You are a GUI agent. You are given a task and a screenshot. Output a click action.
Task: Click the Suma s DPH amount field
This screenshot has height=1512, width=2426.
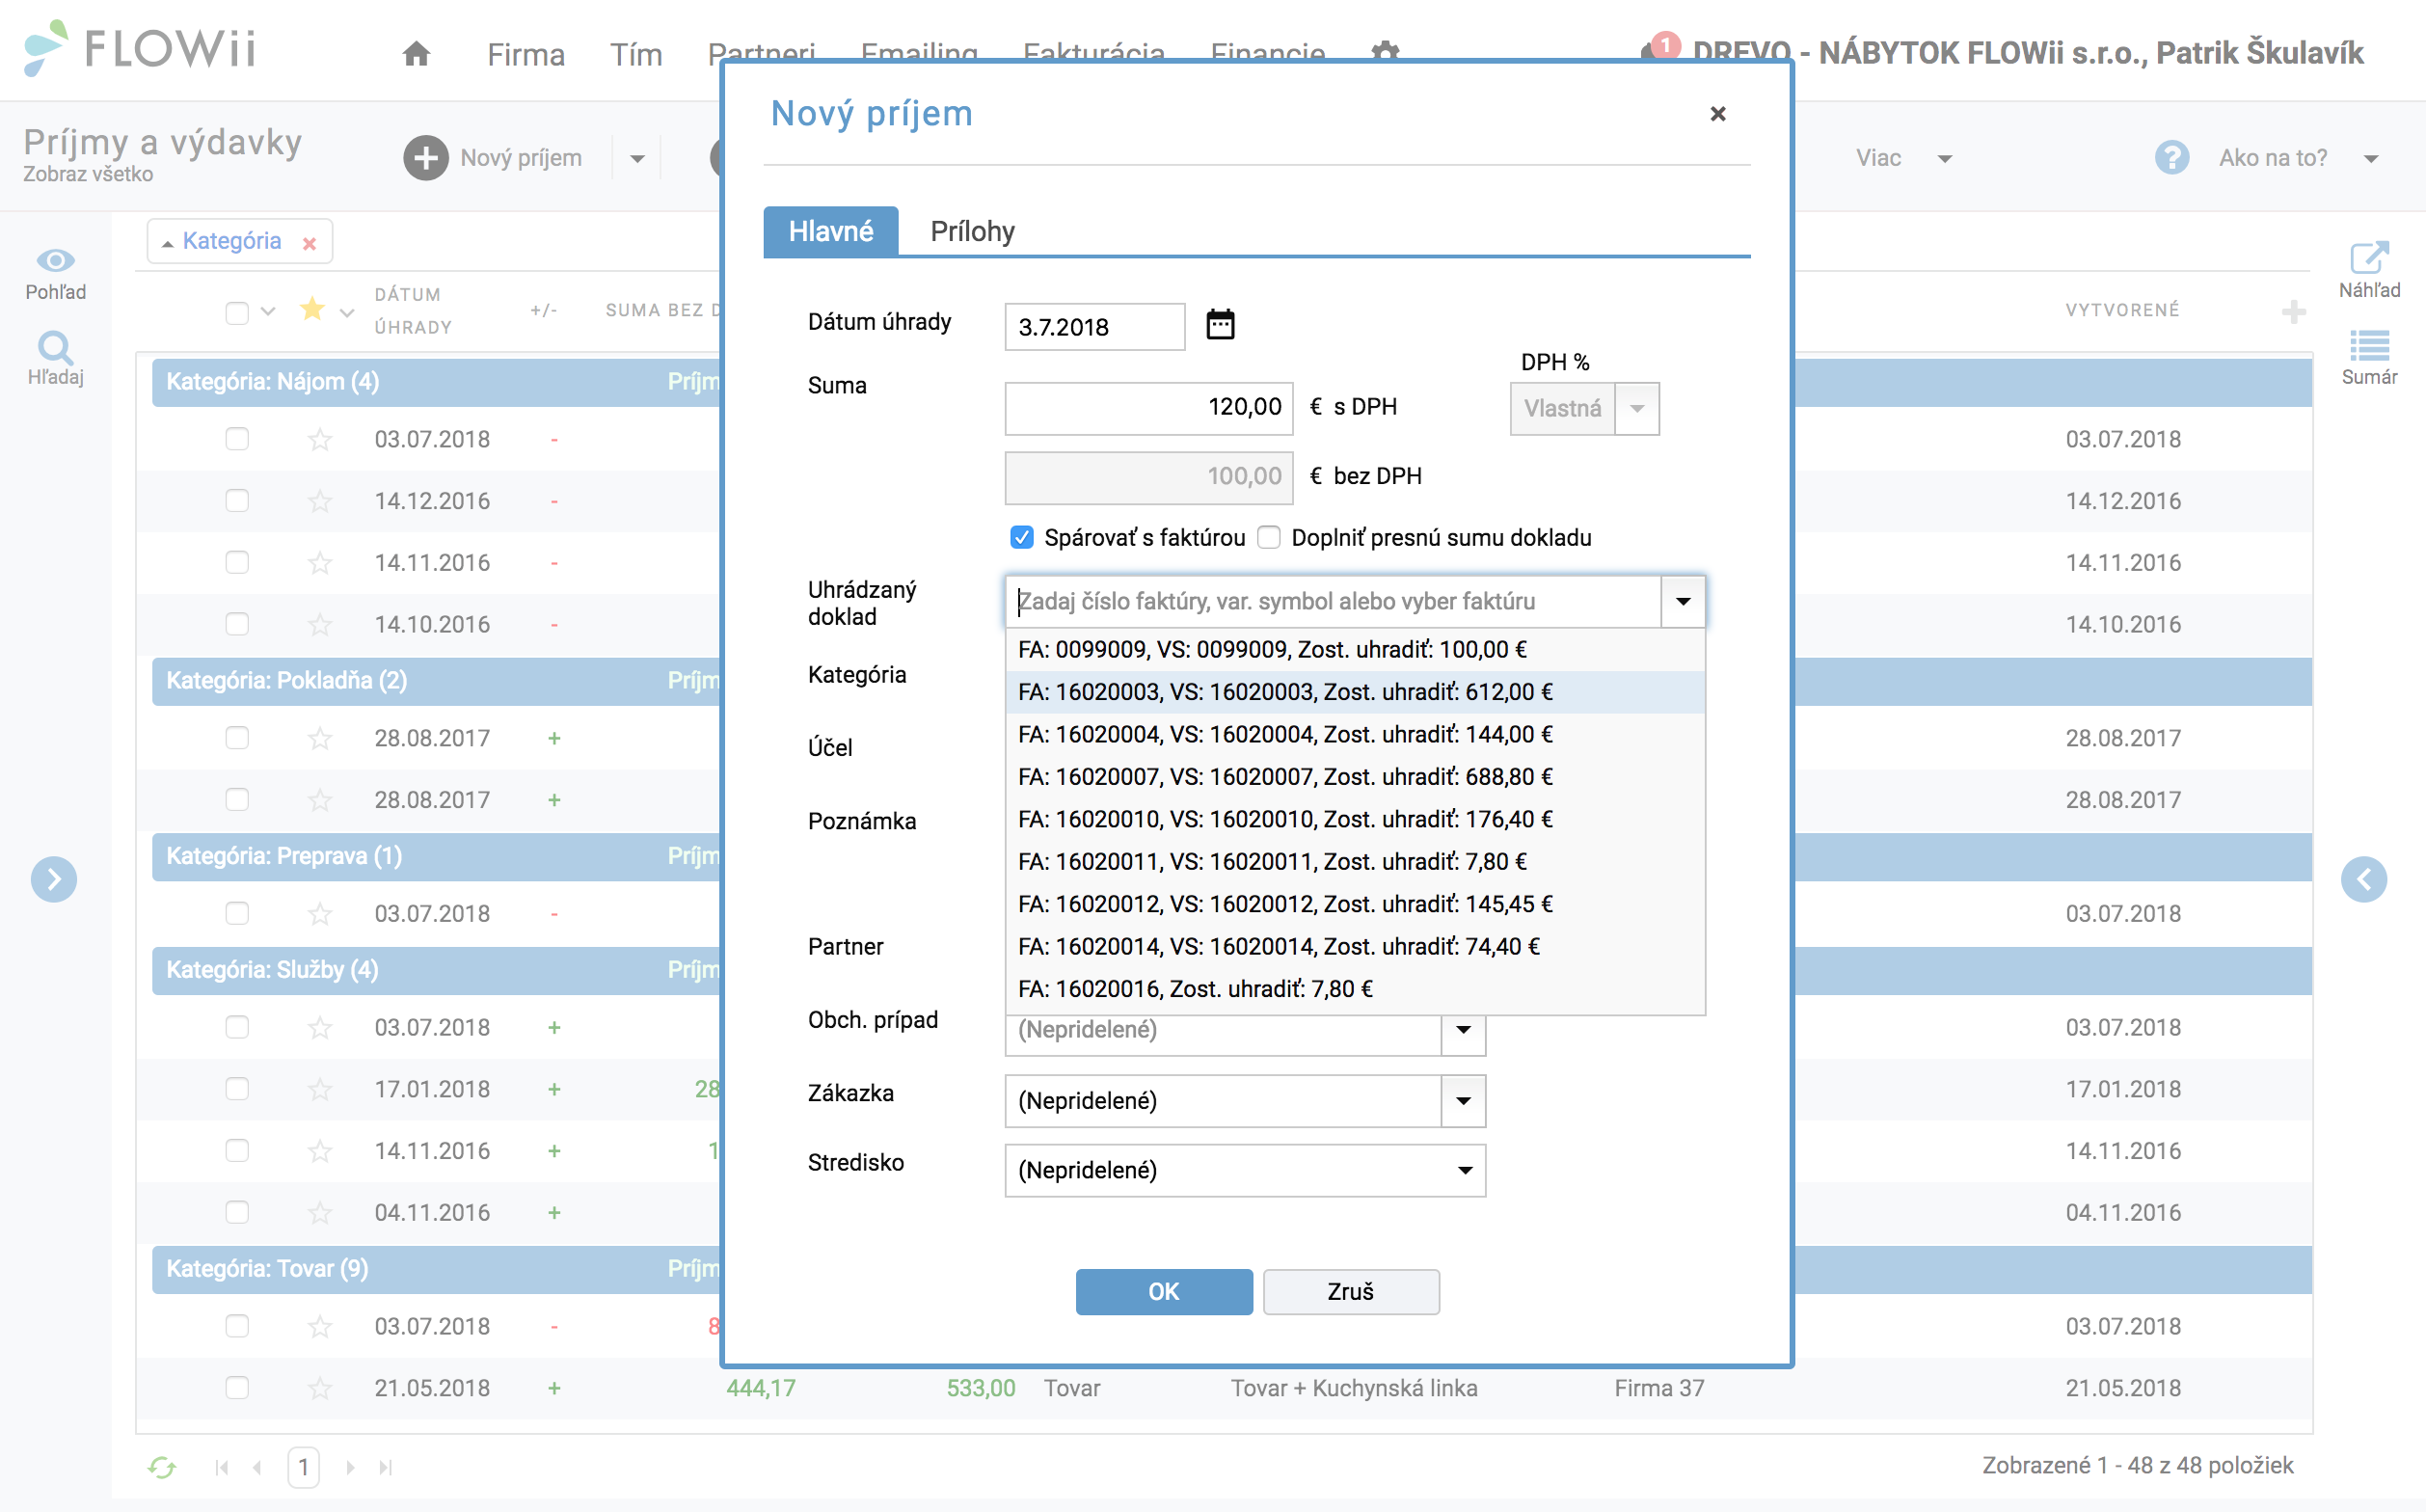click(1148, 408)
